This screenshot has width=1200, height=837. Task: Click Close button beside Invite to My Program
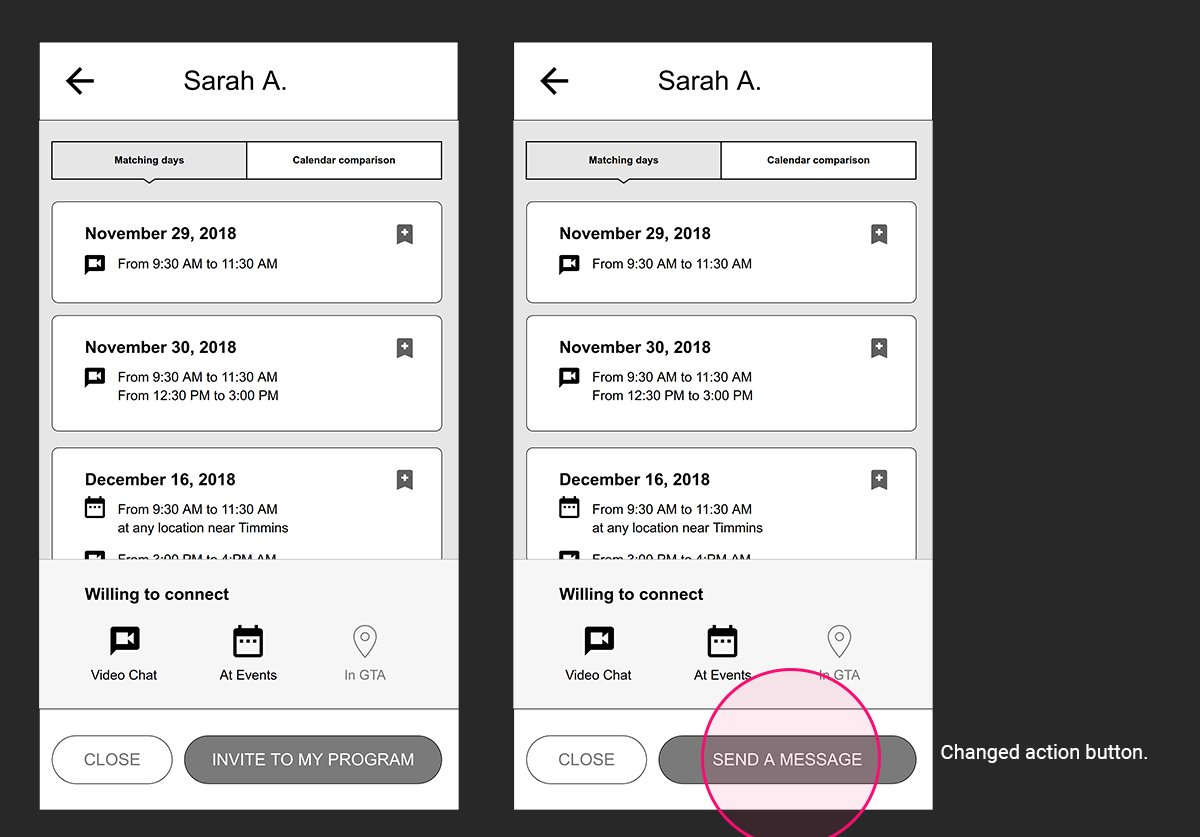click(112, 760)
